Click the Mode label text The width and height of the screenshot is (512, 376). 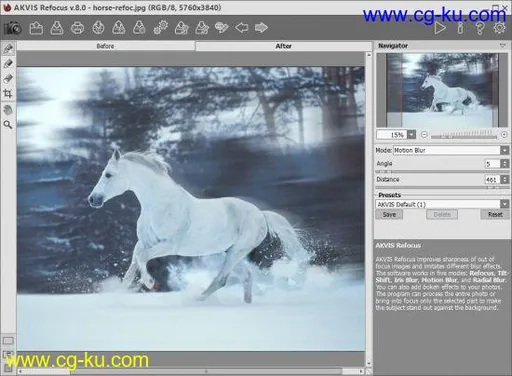pyautogui.click(x=383, y=150)
